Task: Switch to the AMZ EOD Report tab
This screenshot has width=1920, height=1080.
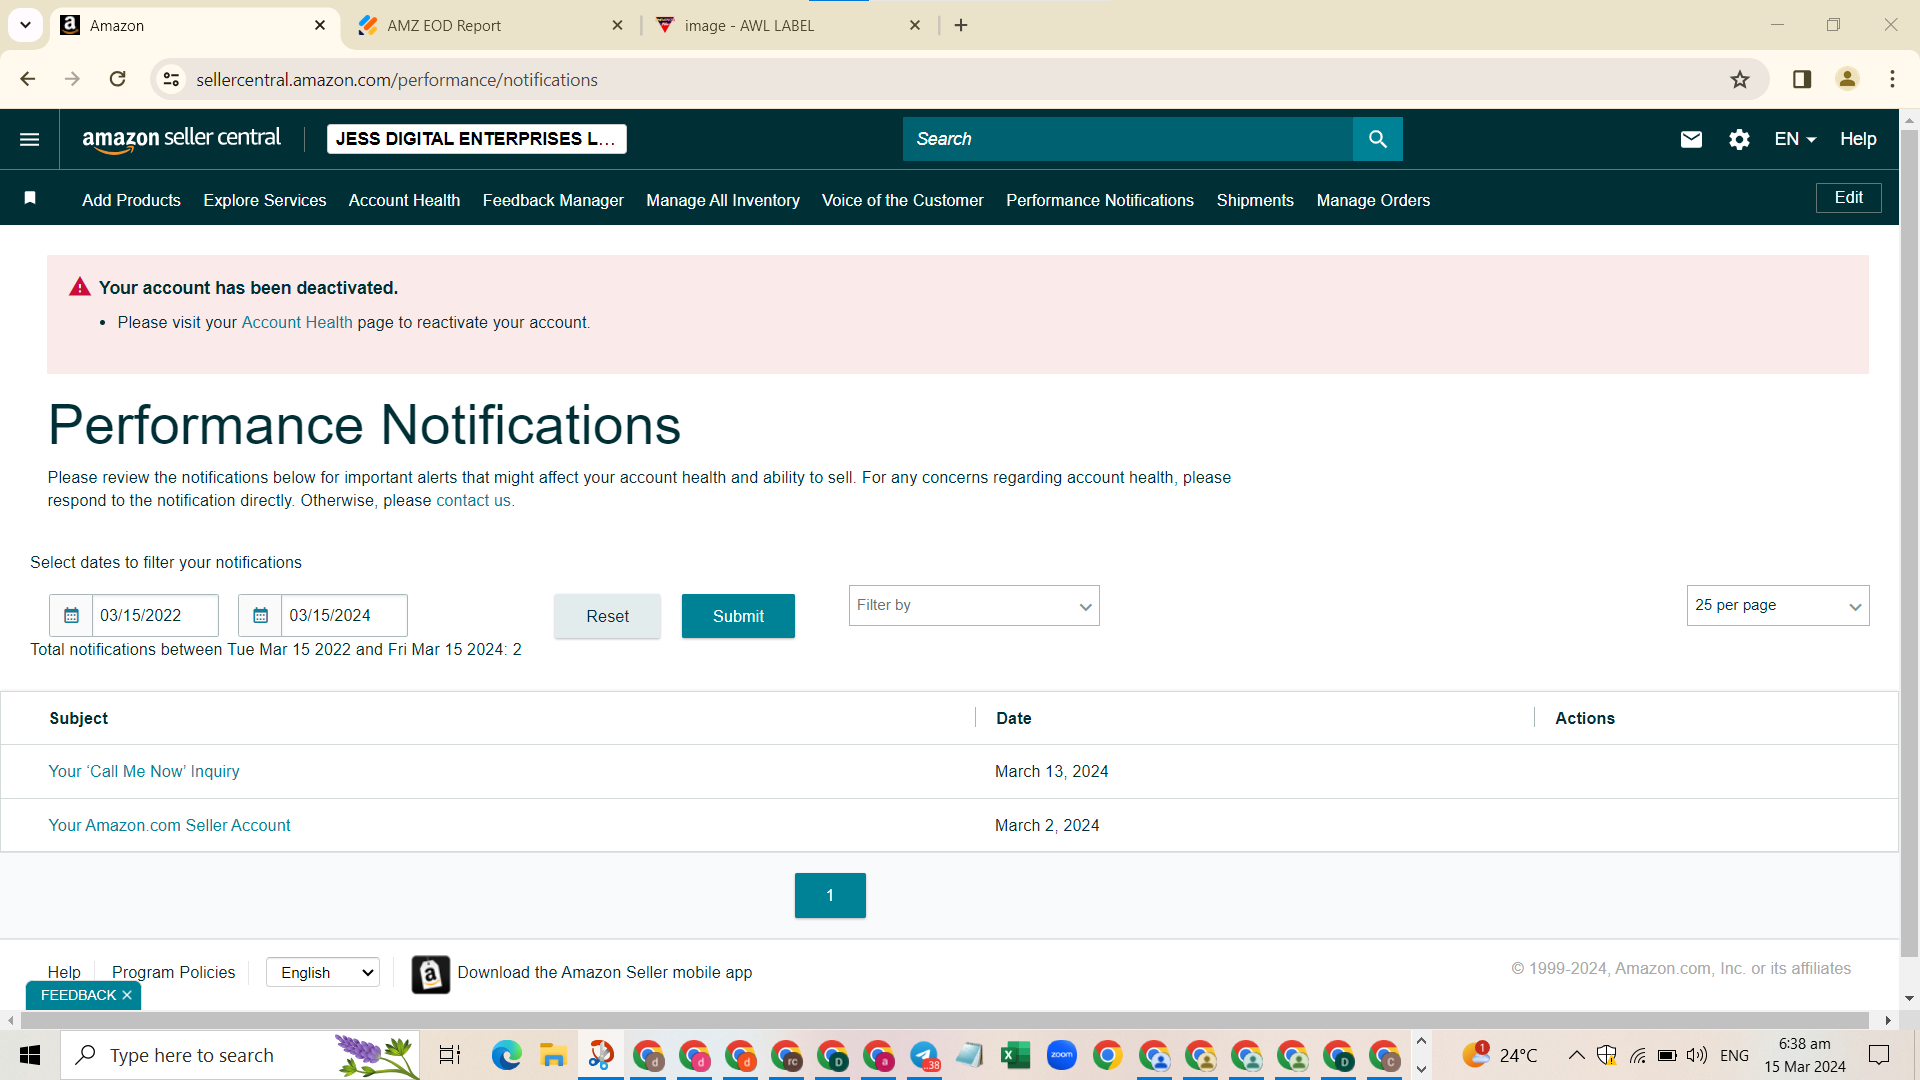Action: tap(492, 25)
